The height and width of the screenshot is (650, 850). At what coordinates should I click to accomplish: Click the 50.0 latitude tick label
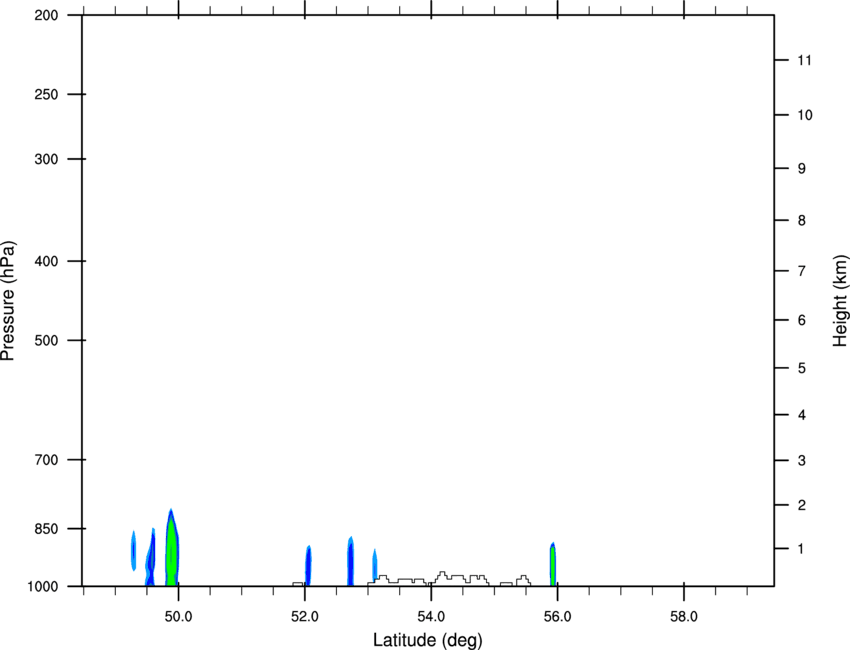click(178, 617)
